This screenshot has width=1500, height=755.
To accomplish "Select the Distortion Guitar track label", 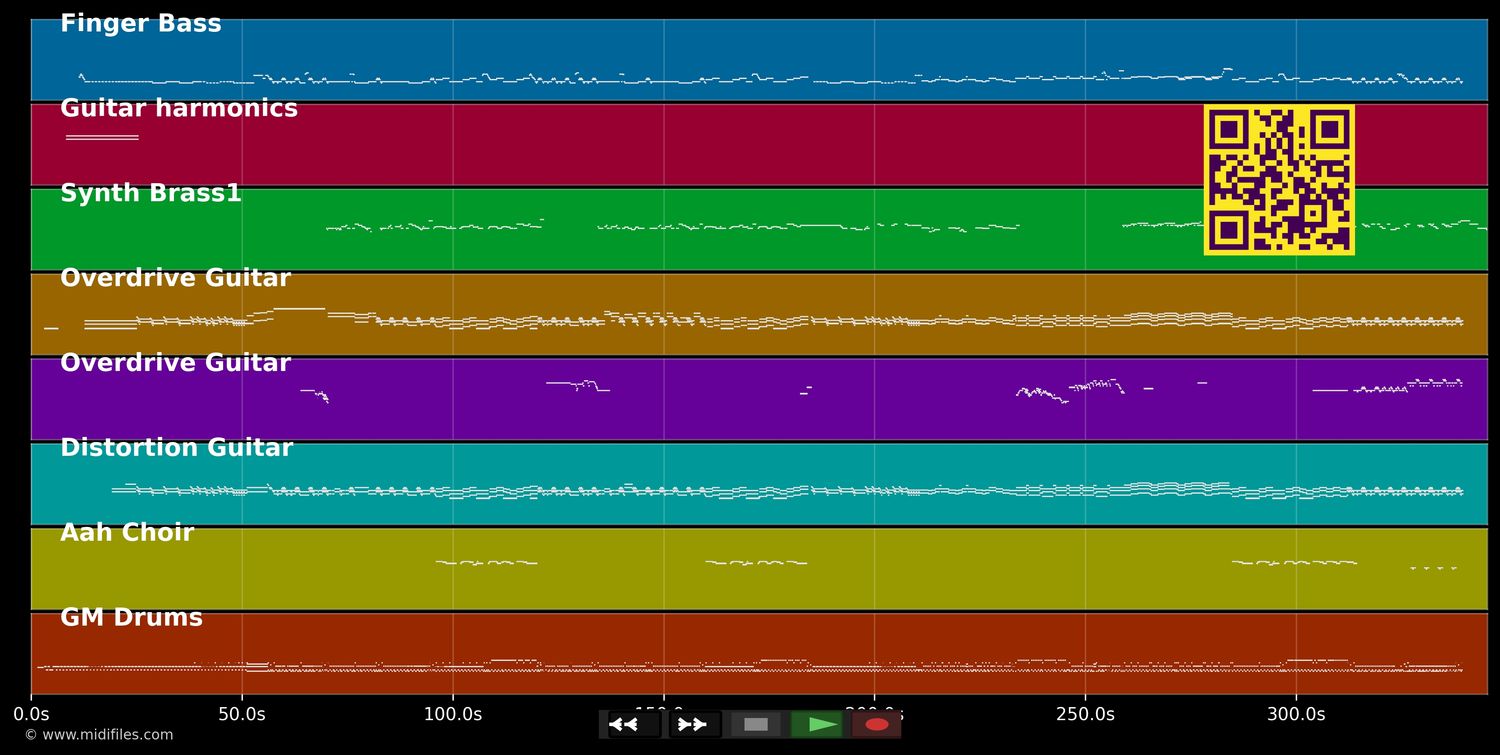I will coord(176,448).
